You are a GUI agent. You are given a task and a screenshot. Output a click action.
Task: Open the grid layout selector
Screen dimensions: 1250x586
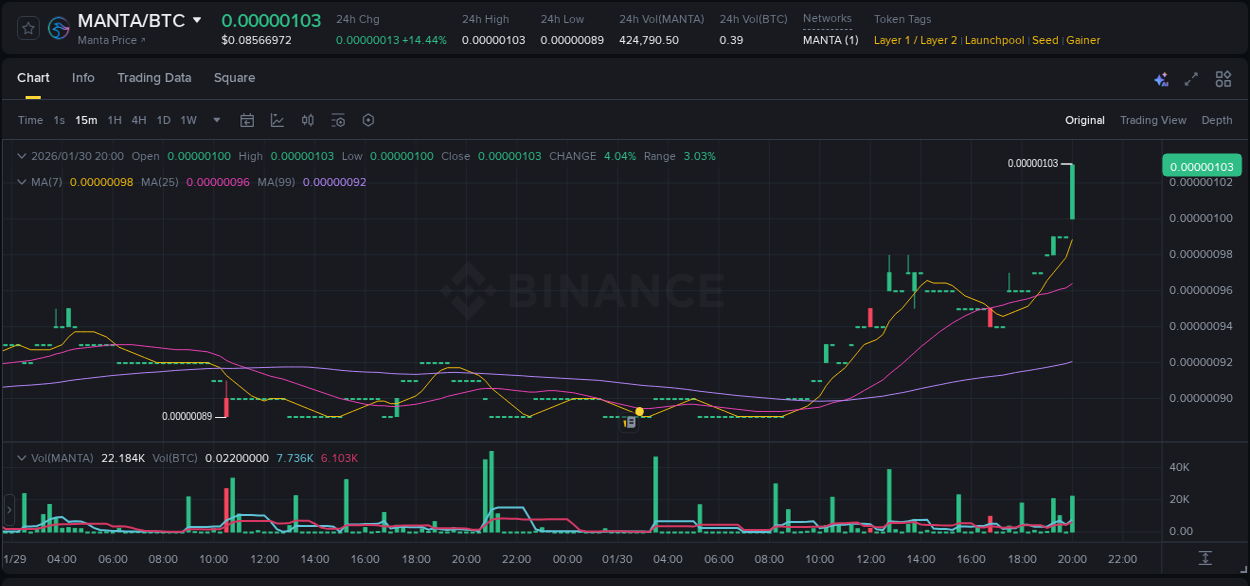tap(1222, 78)
